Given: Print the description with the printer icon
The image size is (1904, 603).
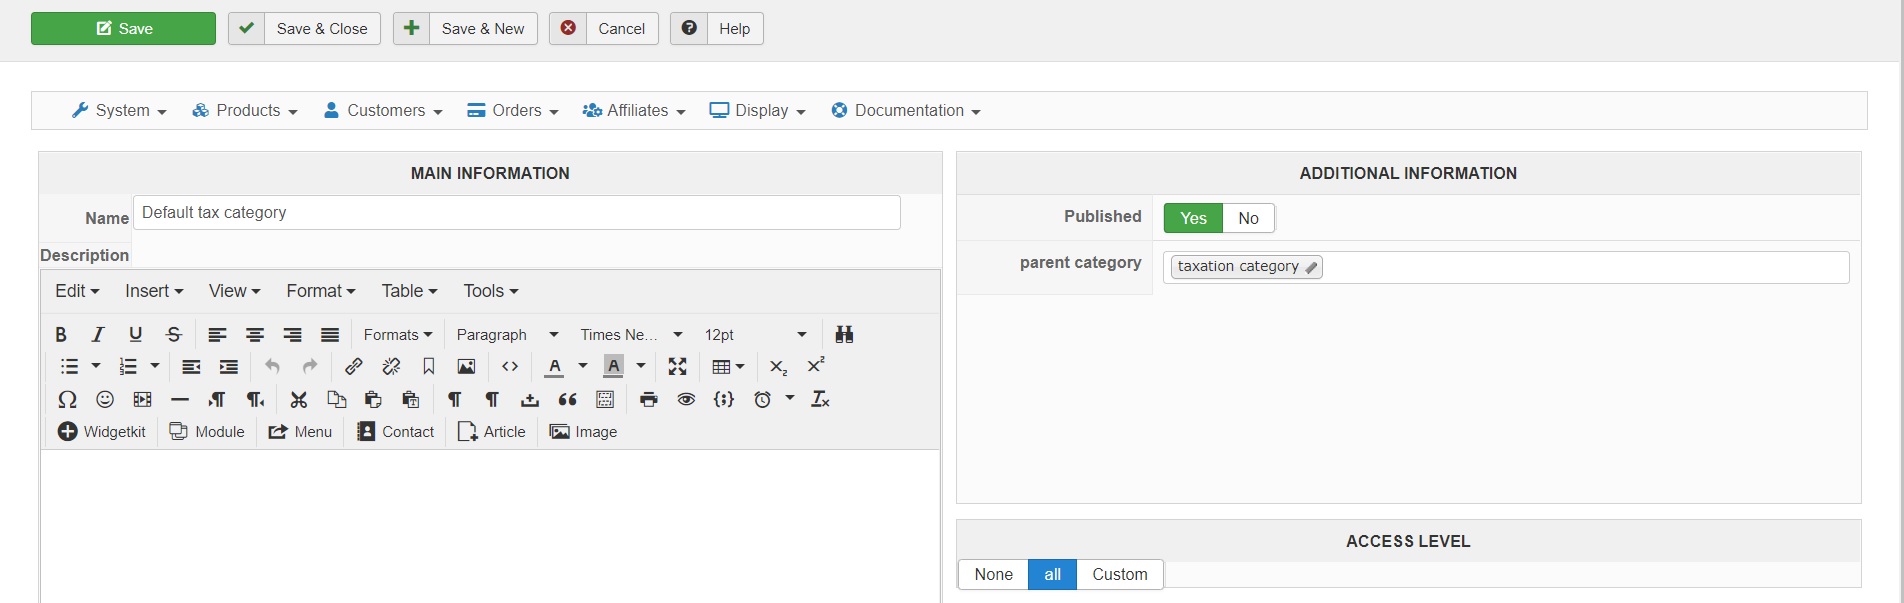Looking at the screenshot, I should tap(649, 400).
